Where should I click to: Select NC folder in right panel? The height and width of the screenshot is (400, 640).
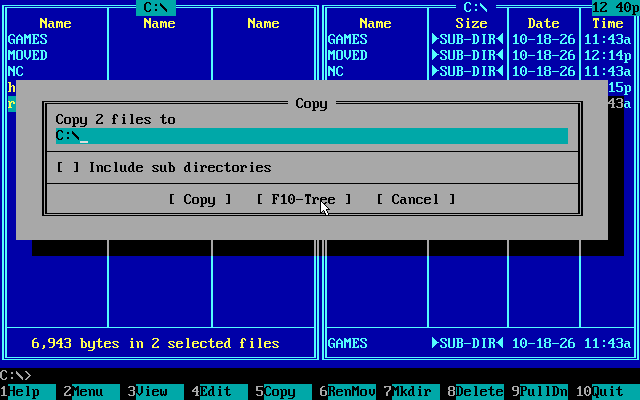tap(336, 71)
